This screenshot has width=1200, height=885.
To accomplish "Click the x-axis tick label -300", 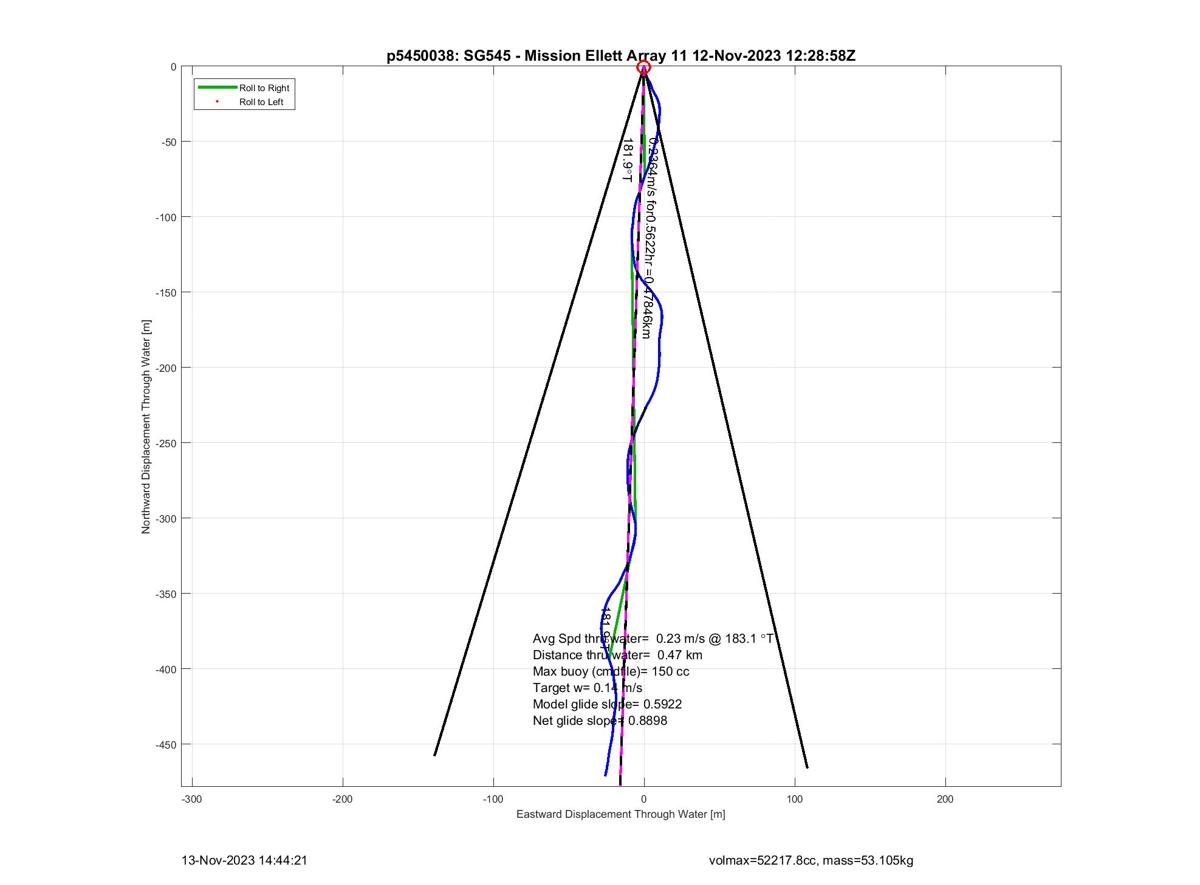I will tap(193, 799).
